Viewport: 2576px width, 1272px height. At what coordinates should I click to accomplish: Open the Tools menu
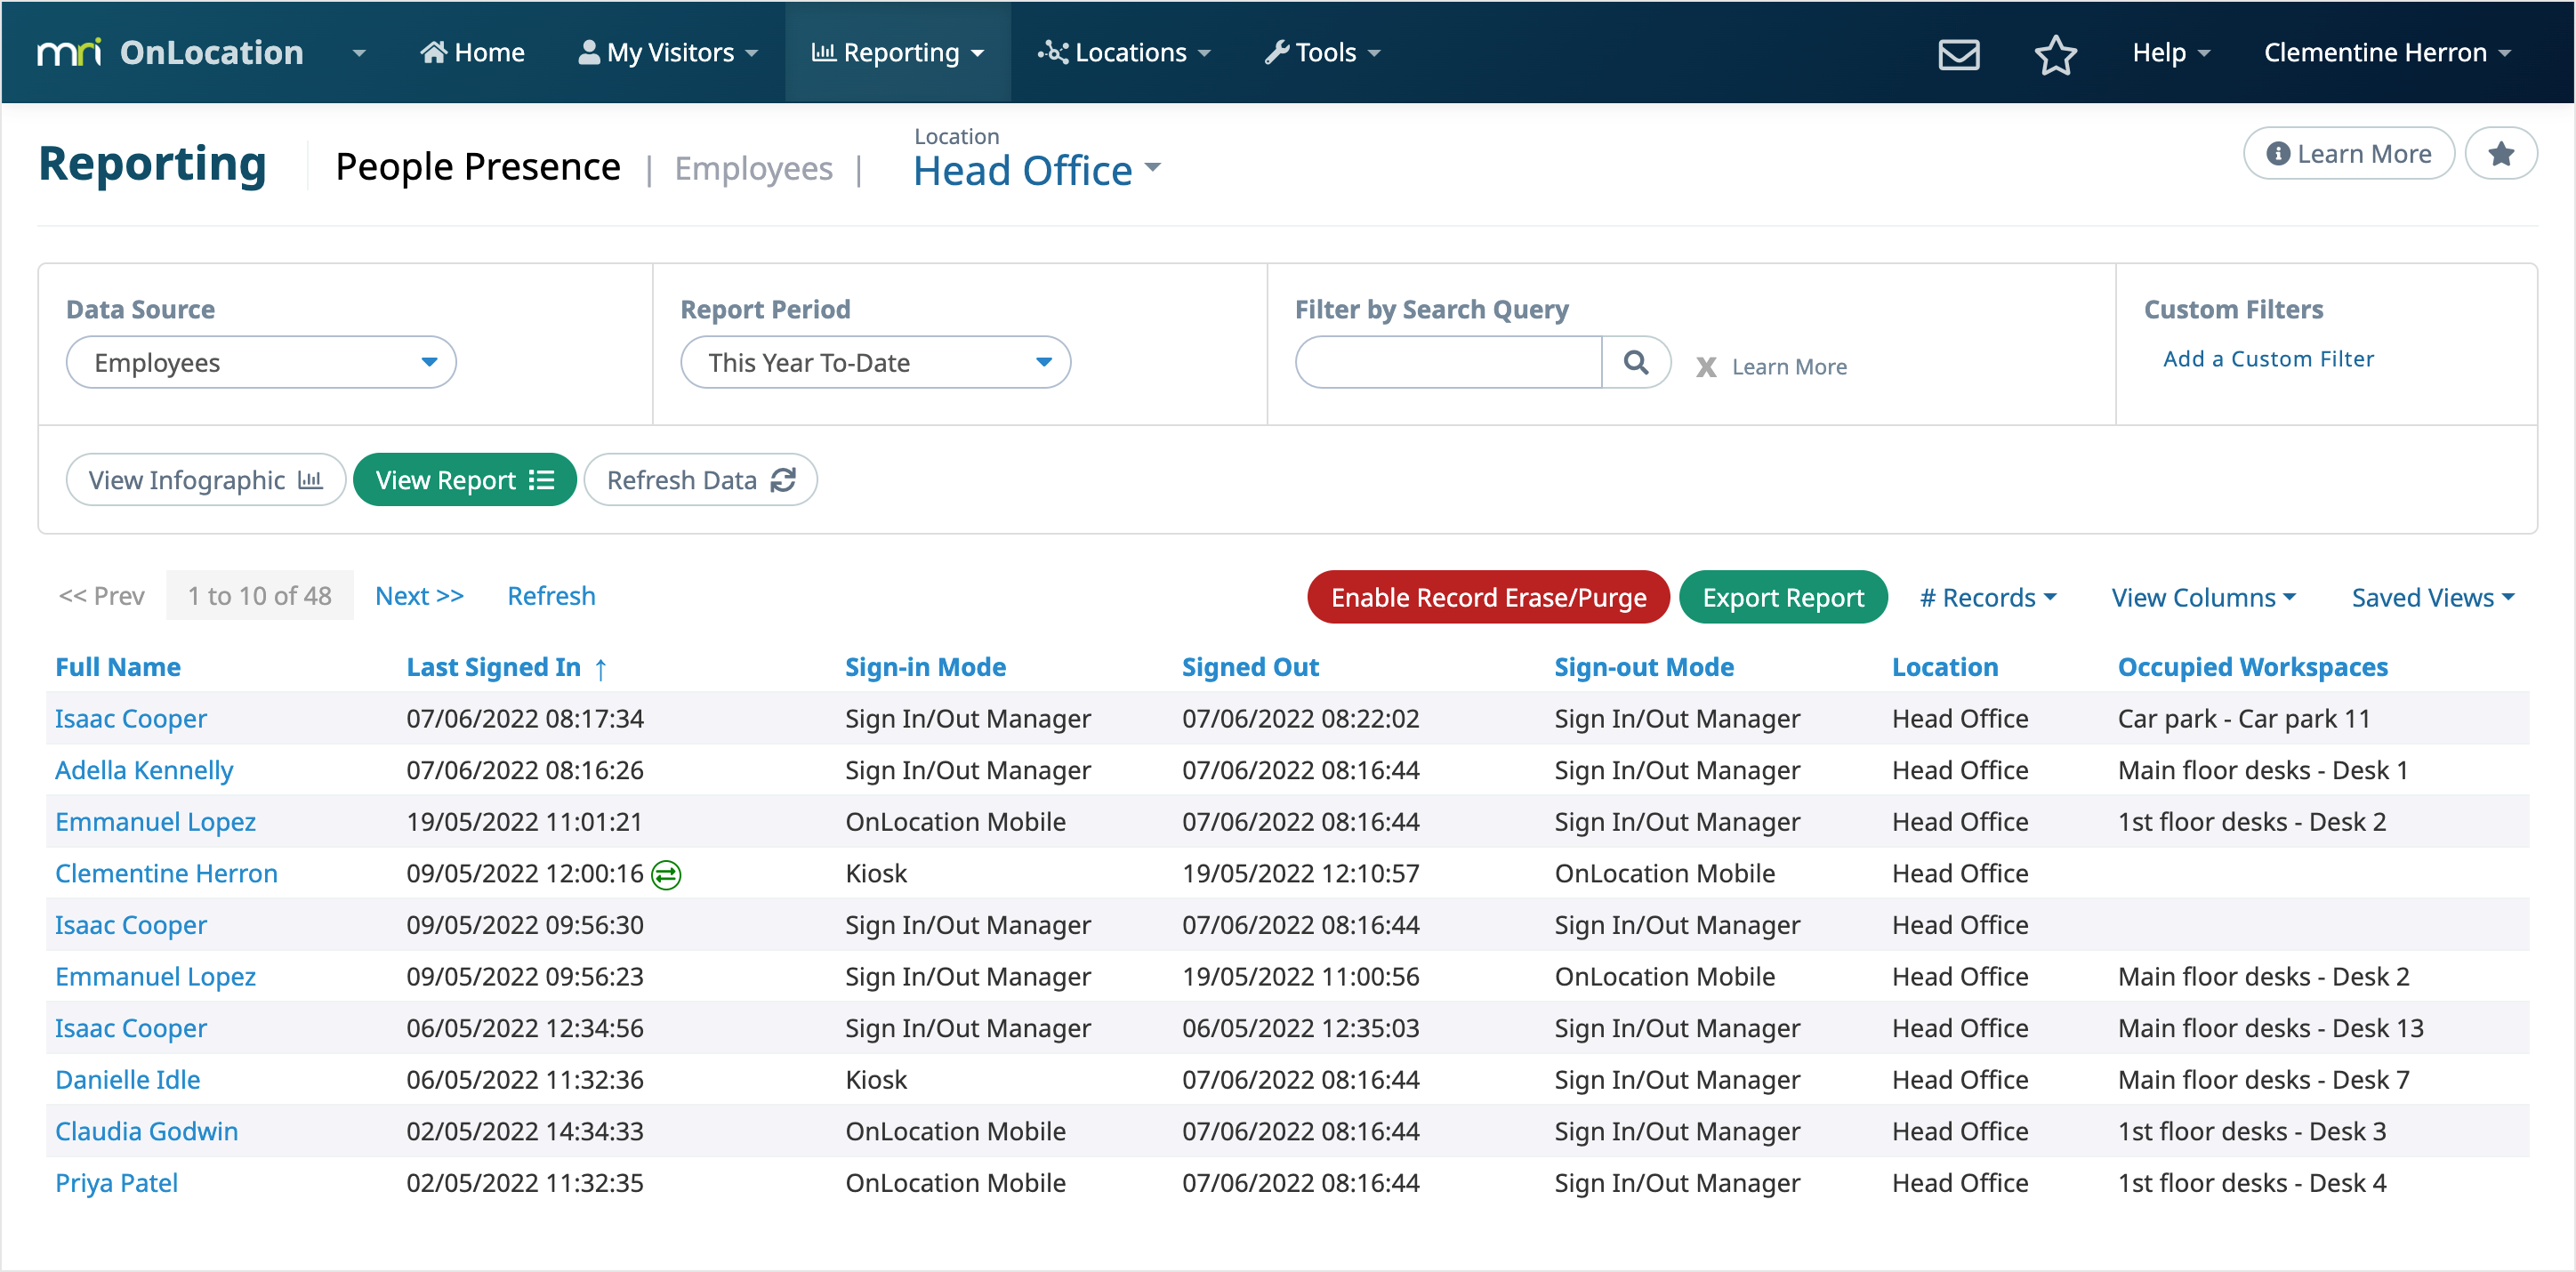(x=1322, y=53)
